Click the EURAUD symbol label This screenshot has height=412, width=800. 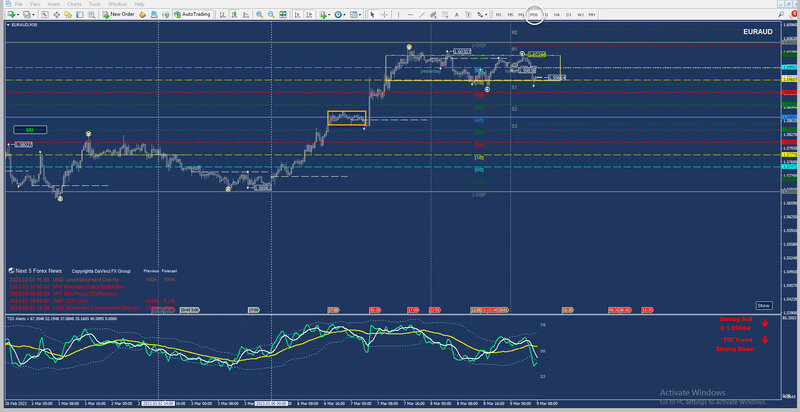coord(758,32)
